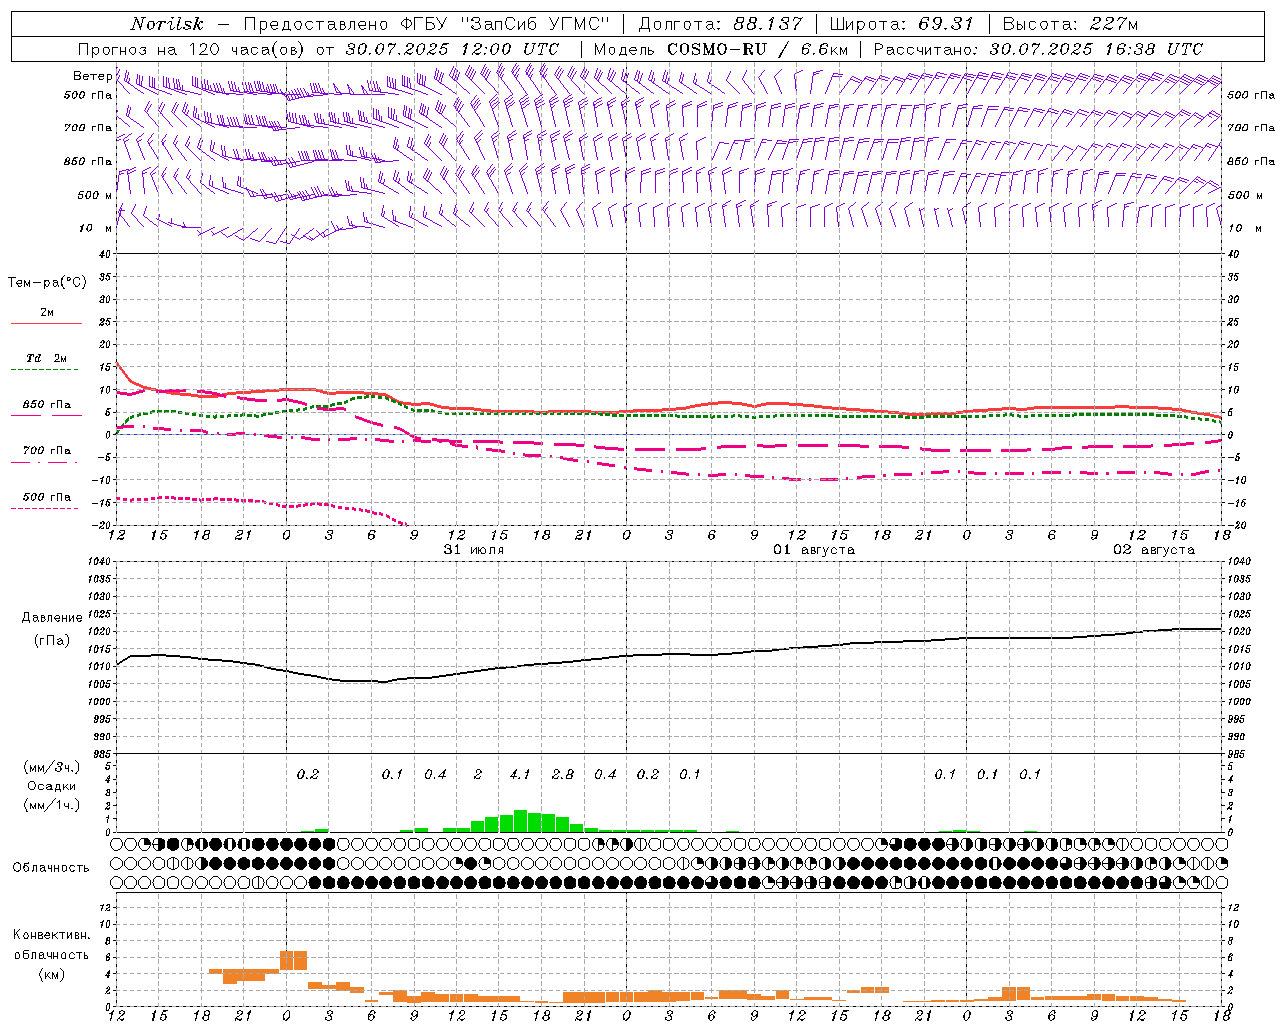The height and width of the screenshot is (1024, 1280).
Task: Select the (гПа) pressure unit label
Action: [x=52, y=640]
